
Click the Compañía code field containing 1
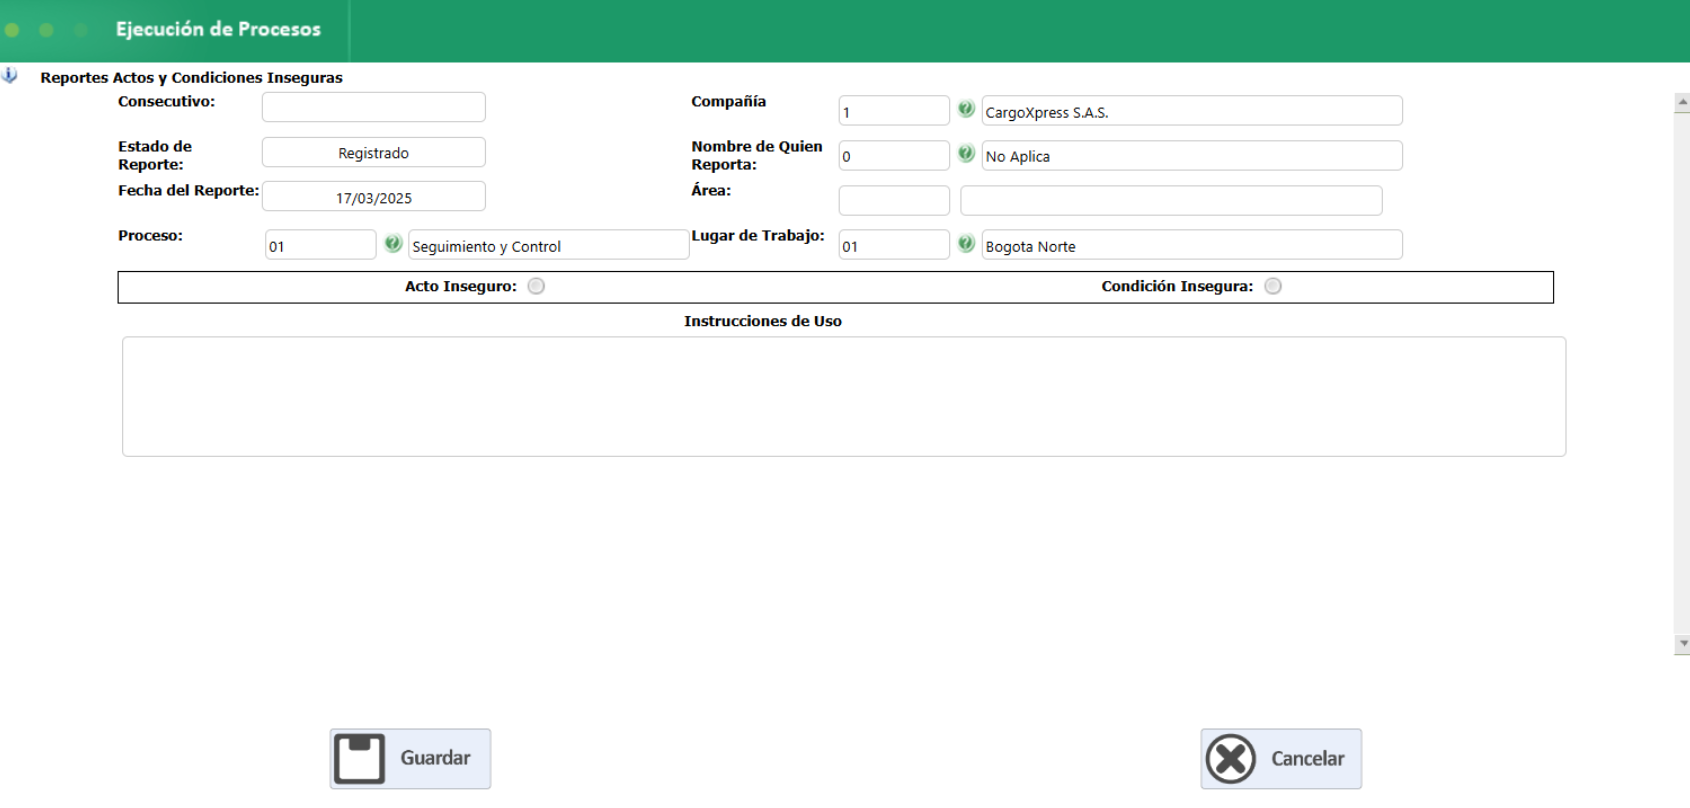click(894, 110)
